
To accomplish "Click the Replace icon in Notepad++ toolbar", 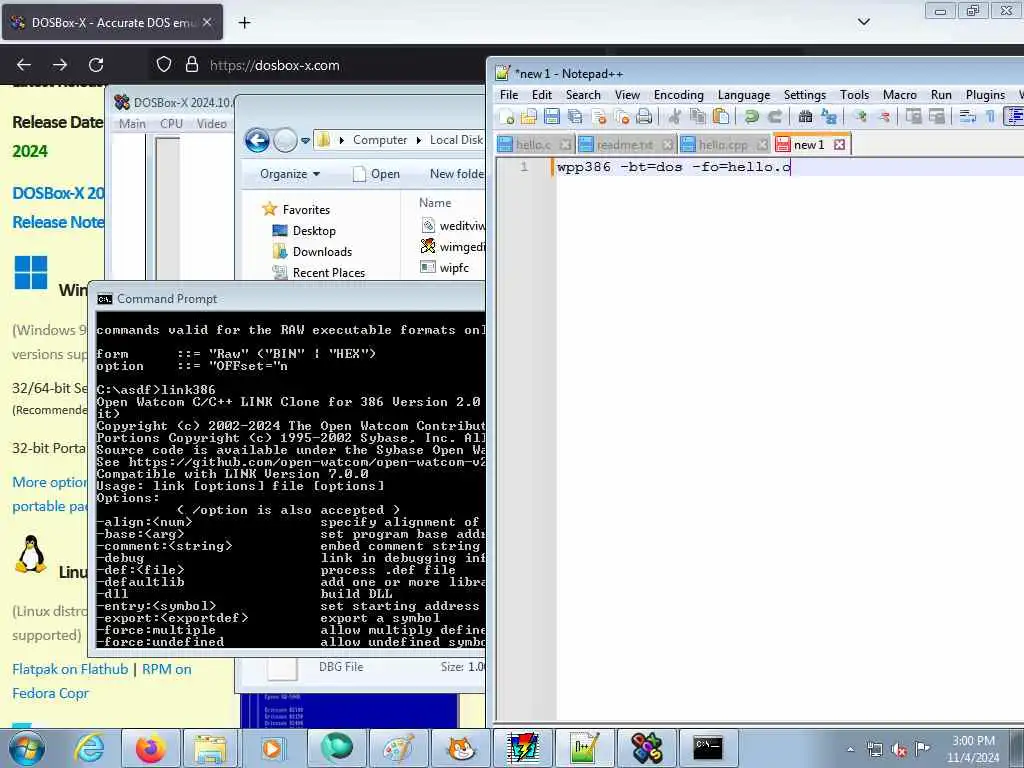I will [x=829, y=117].
